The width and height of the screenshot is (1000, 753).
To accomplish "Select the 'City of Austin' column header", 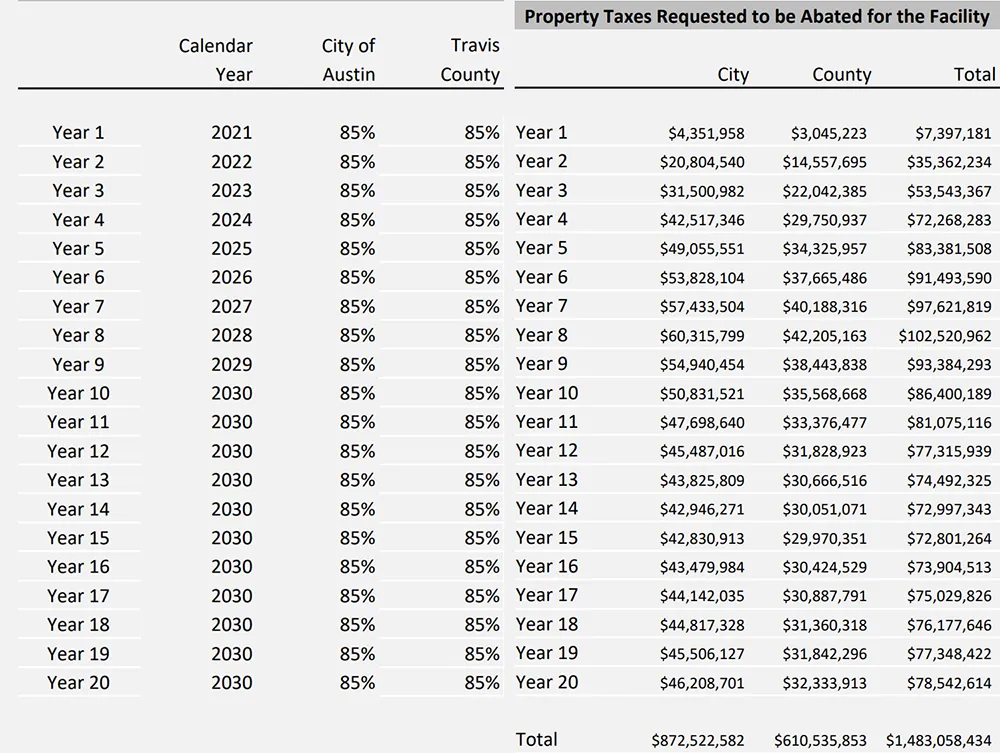I will [x=348, y=60].
